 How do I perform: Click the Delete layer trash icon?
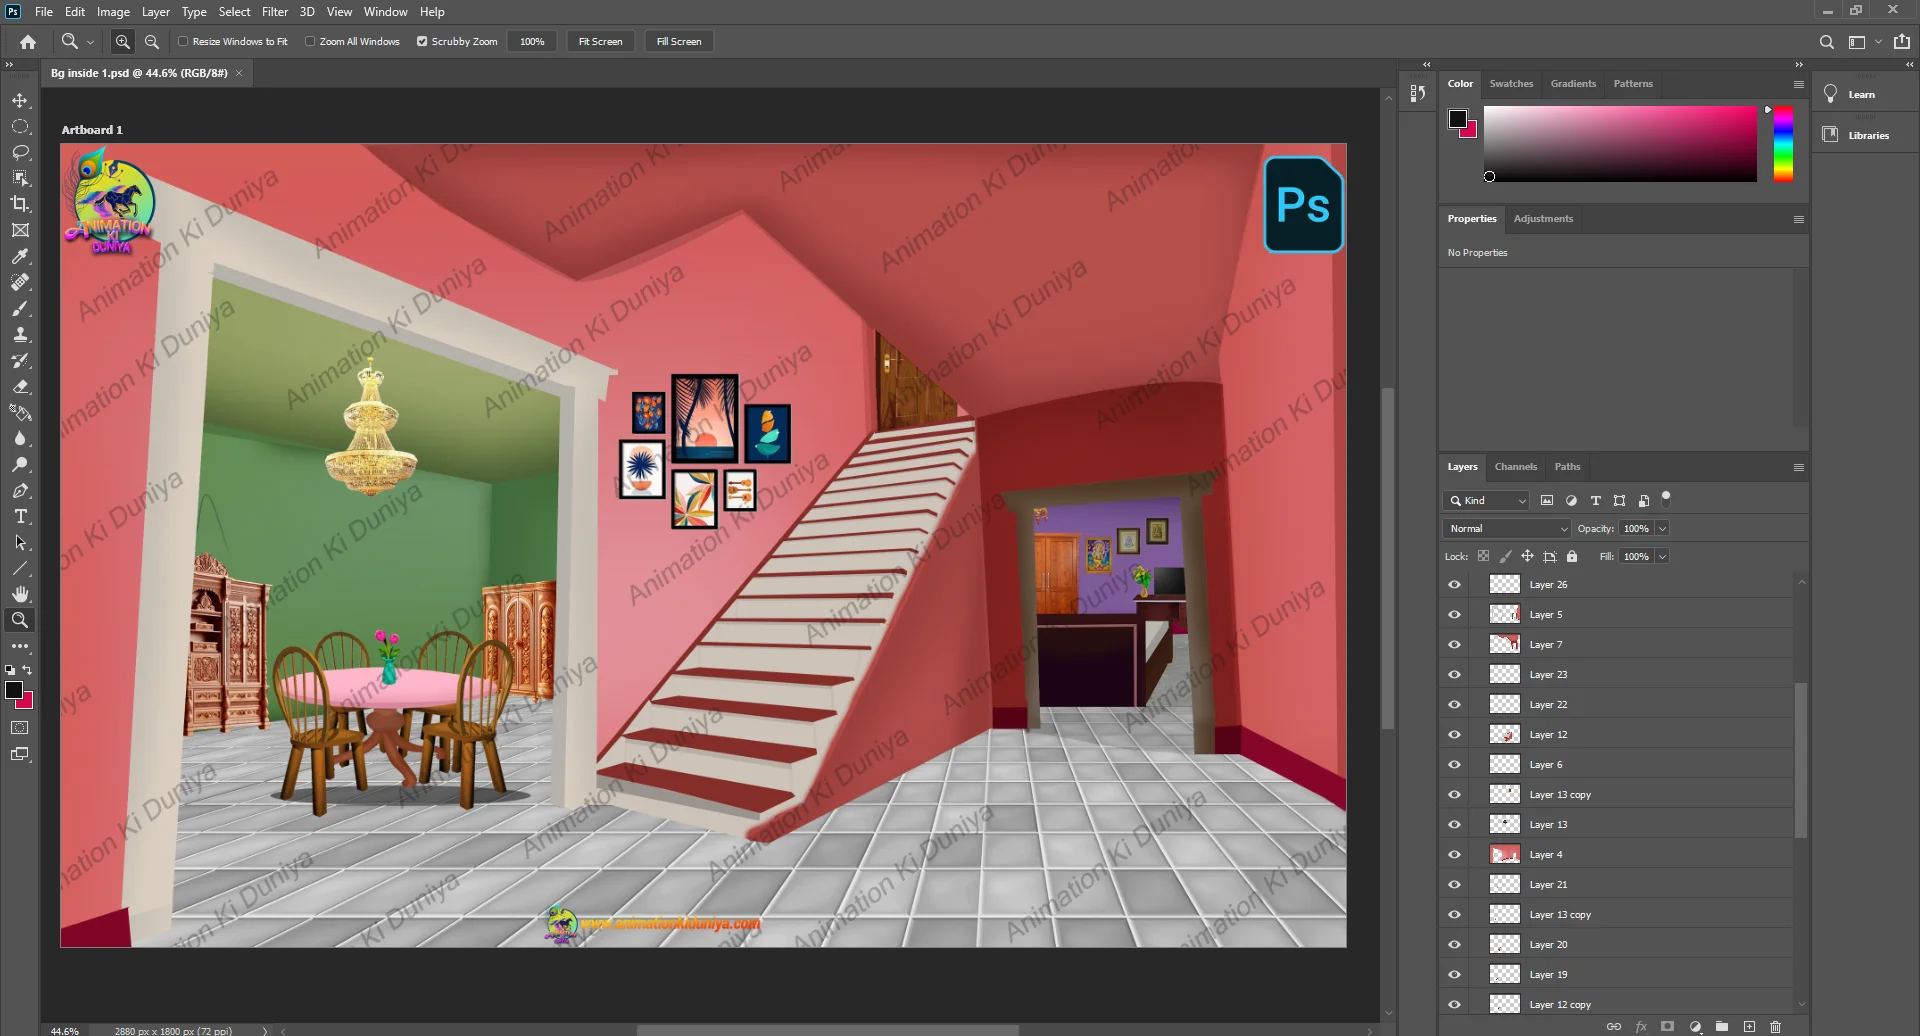coord(1775,1027)
